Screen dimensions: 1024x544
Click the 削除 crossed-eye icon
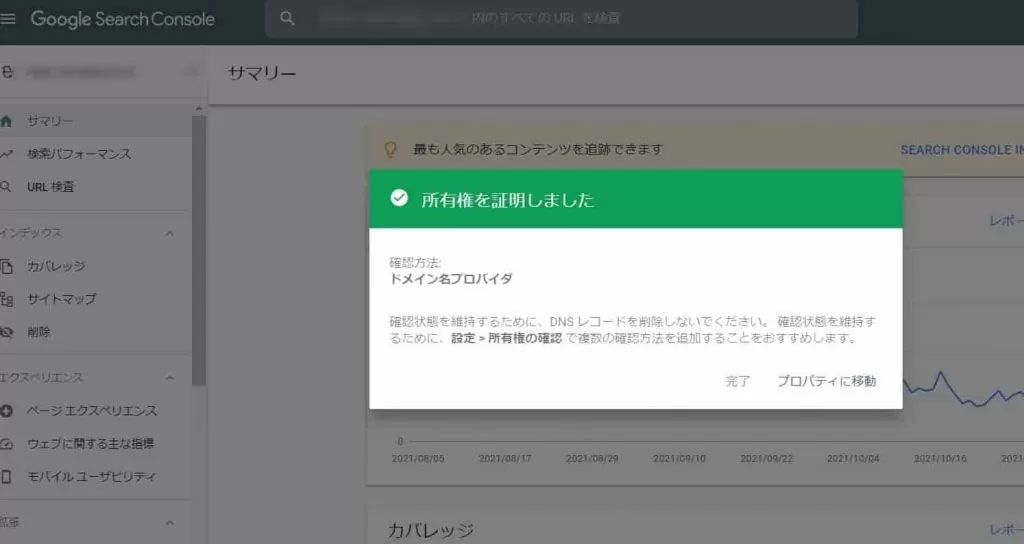[x=7, y=332]
